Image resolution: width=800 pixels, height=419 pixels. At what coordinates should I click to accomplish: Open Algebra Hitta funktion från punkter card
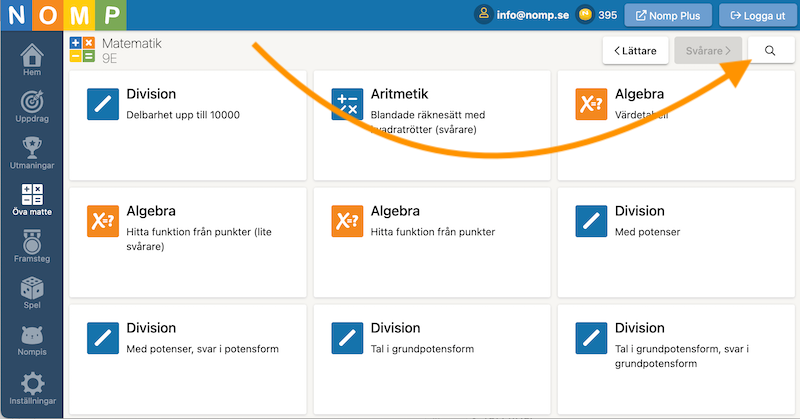pos(432,242)
